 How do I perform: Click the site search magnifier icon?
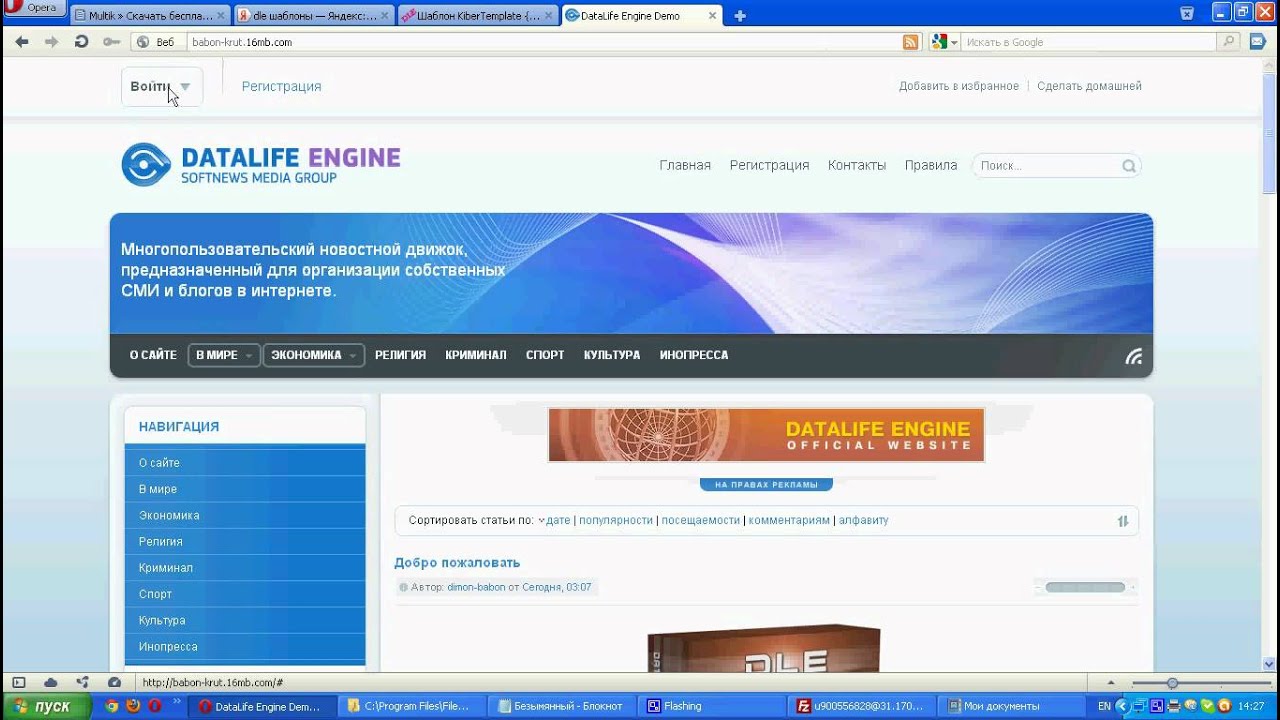(x=1128, y=166)
